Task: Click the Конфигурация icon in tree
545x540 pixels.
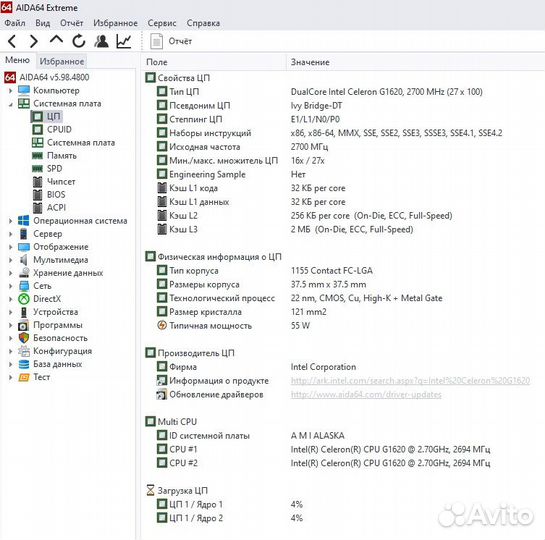Action: click(24, 351)
